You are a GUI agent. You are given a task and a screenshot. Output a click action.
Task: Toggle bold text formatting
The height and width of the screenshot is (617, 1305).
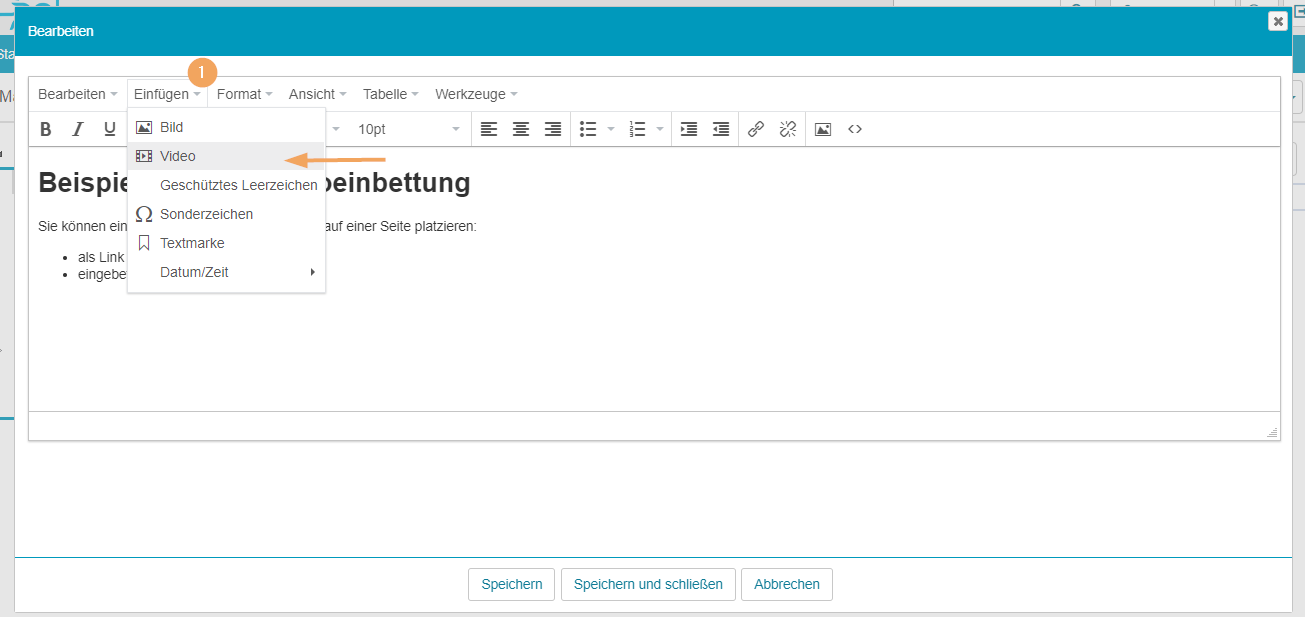[45, 129]
